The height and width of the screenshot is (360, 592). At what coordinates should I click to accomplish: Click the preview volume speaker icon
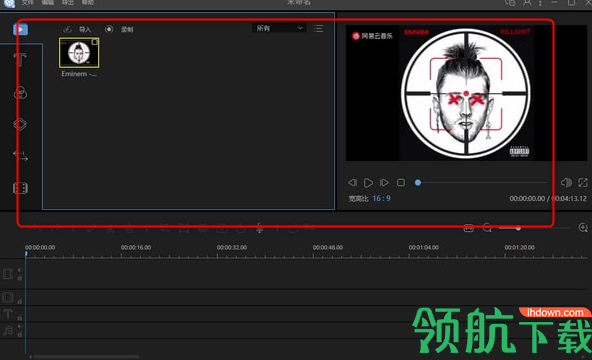[566, 183]
